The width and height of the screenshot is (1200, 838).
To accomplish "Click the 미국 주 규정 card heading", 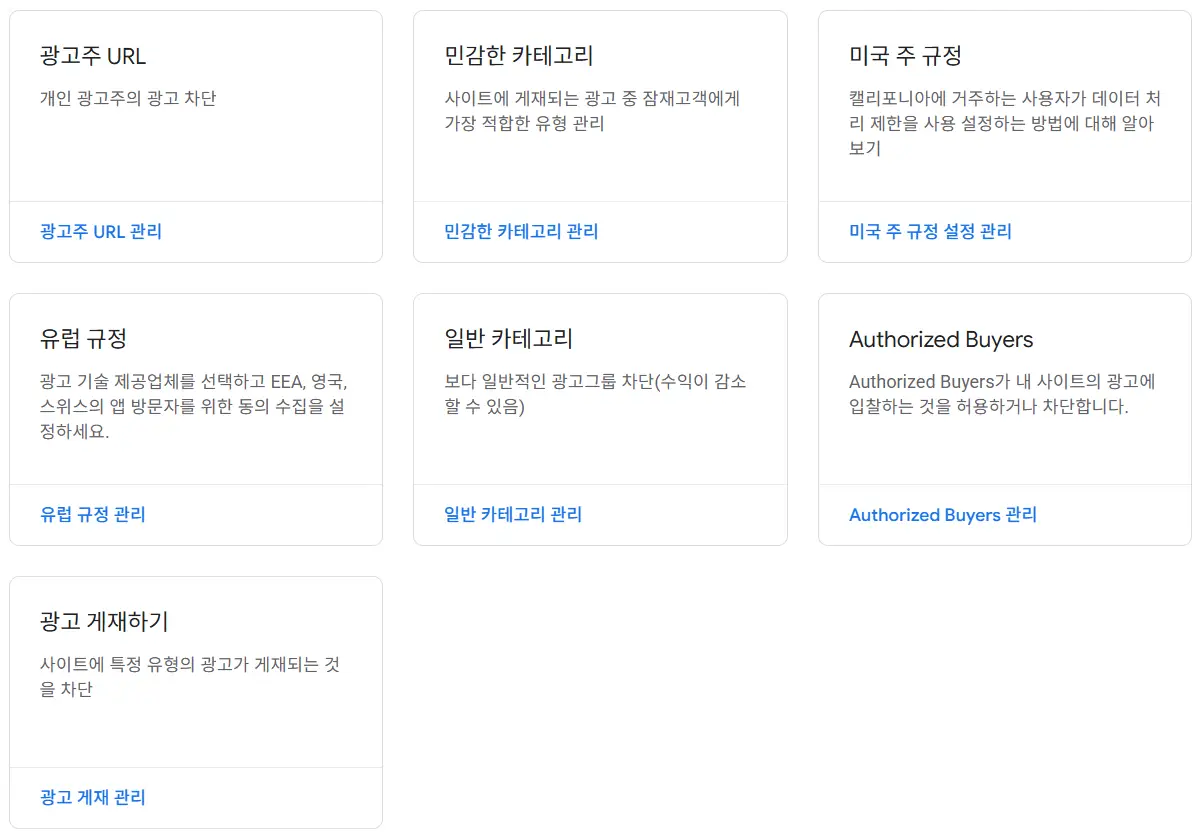I will 905,56.
